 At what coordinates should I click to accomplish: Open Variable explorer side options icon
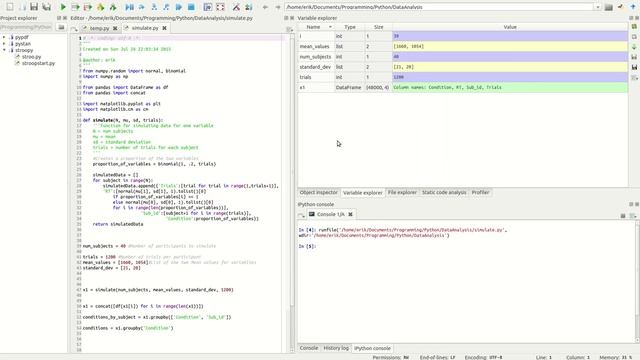634,78
